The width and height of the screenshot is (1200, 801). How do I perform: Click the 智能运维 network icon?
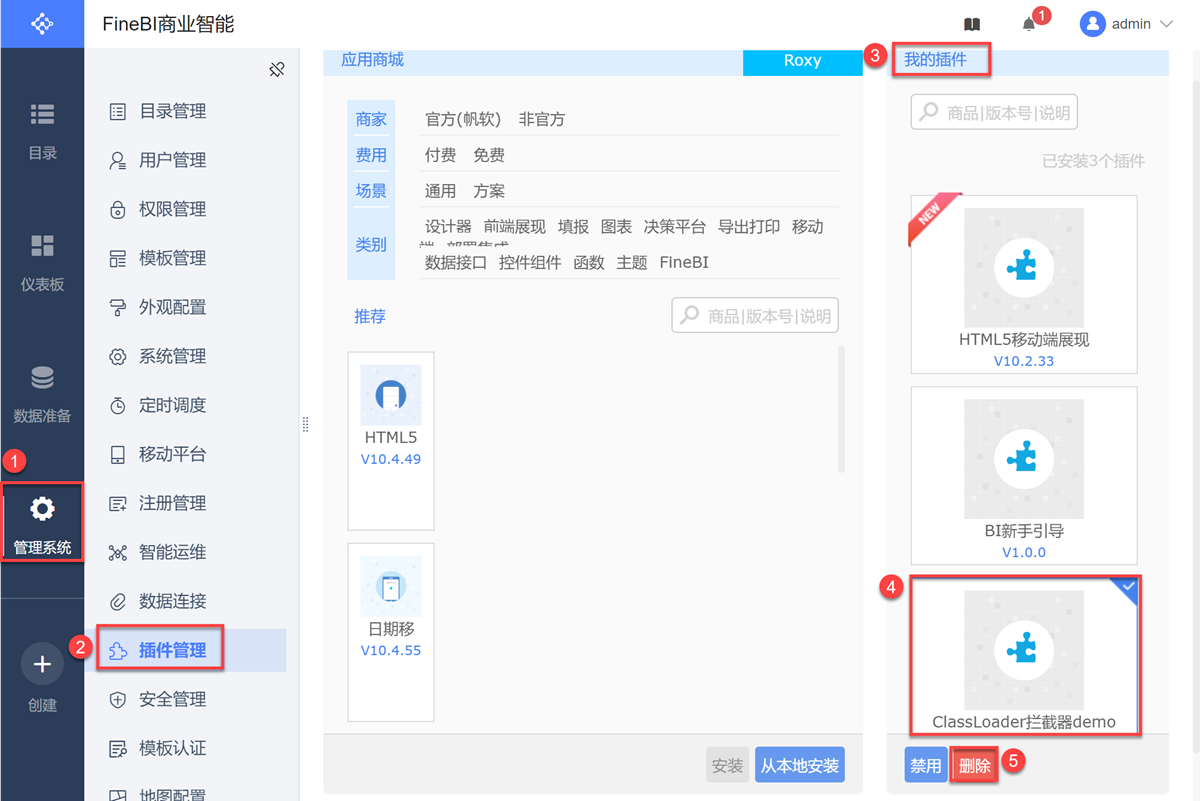point(118,552)
